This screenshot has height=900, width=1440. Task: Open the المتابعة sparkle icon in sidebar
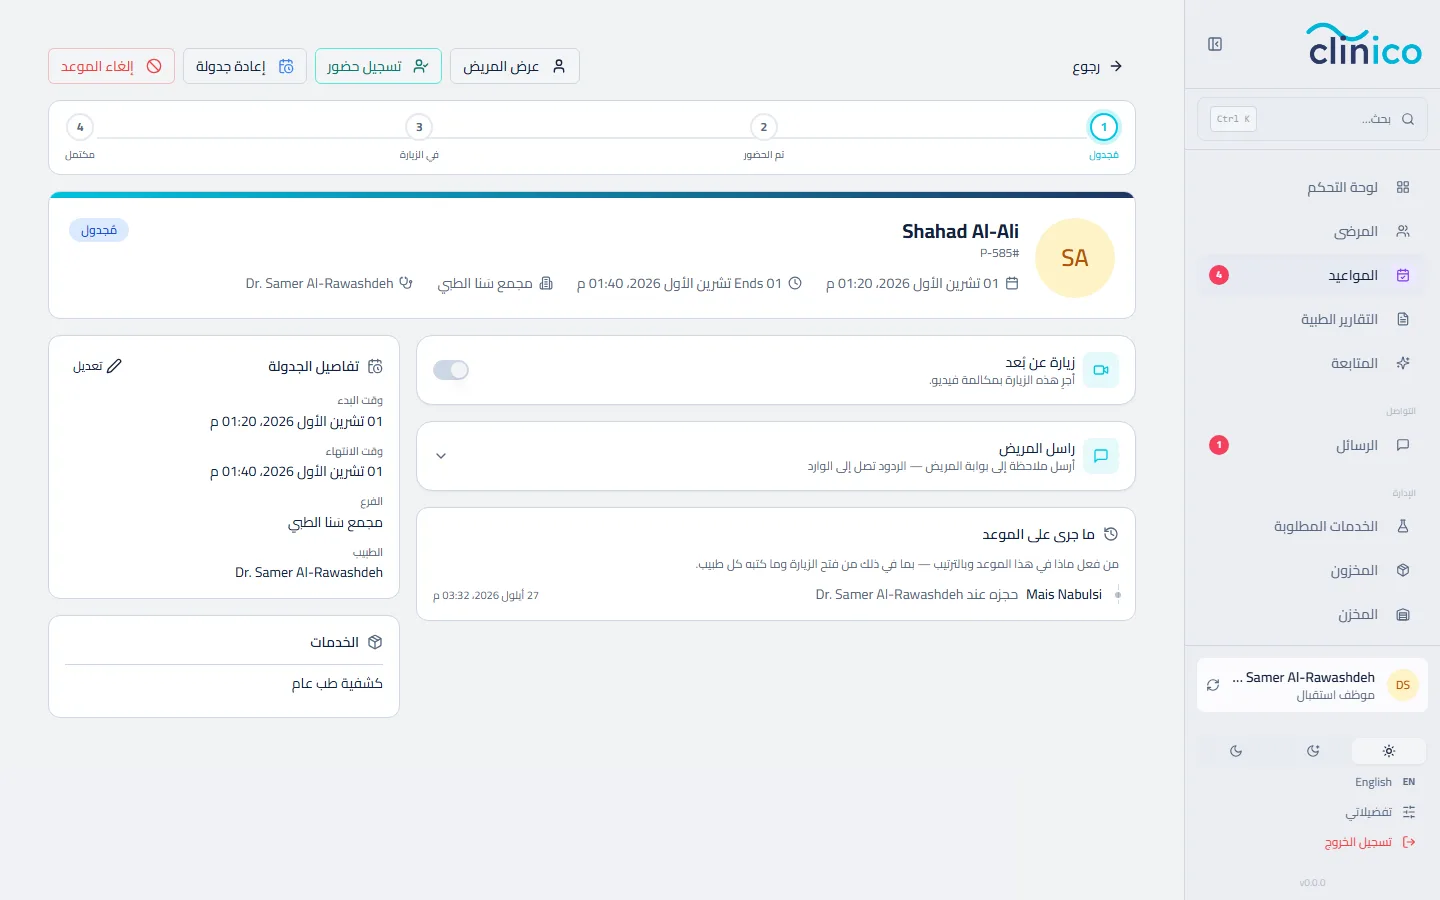coord(1403,363)
